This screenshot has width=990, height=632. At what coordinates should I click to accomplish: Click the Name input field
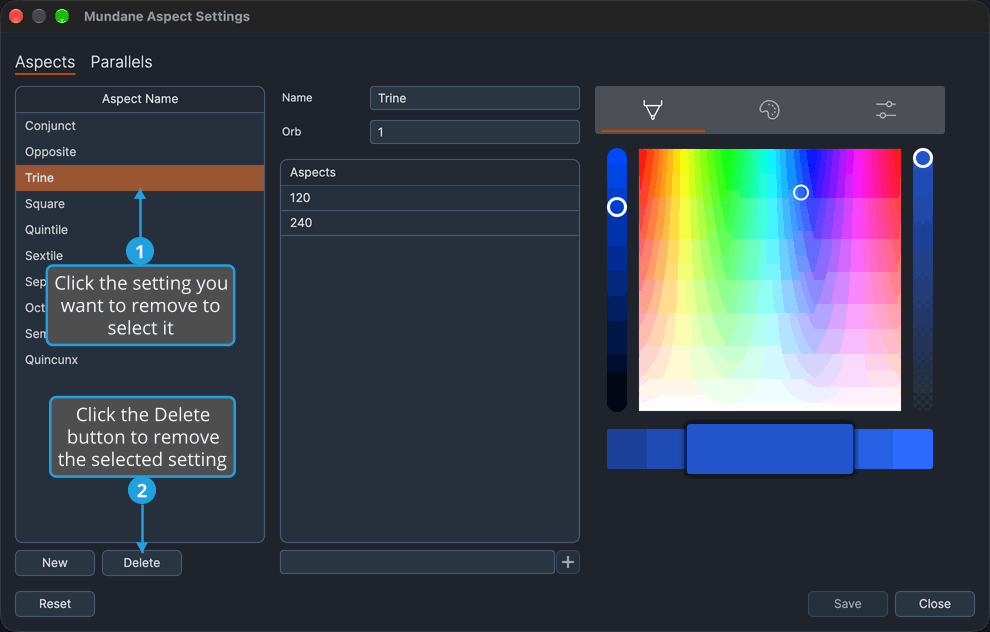(x=474, y=98)
